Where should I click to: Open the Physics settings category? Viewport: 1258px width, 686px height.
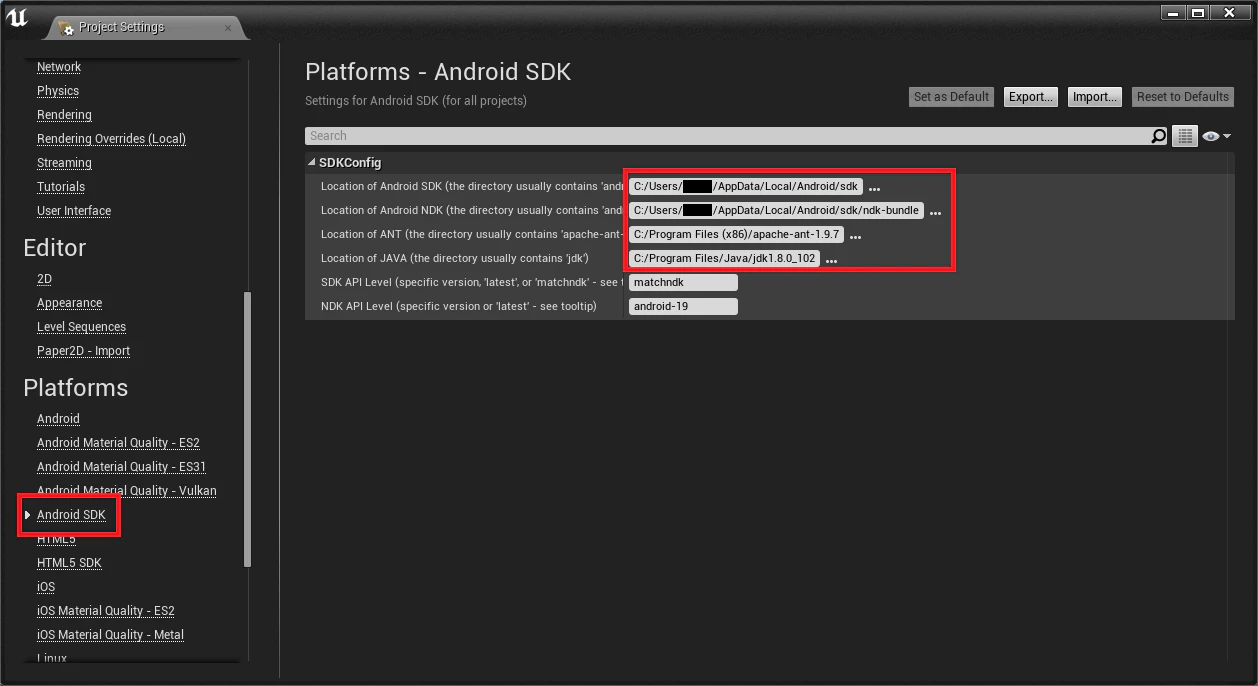[58, 91]
